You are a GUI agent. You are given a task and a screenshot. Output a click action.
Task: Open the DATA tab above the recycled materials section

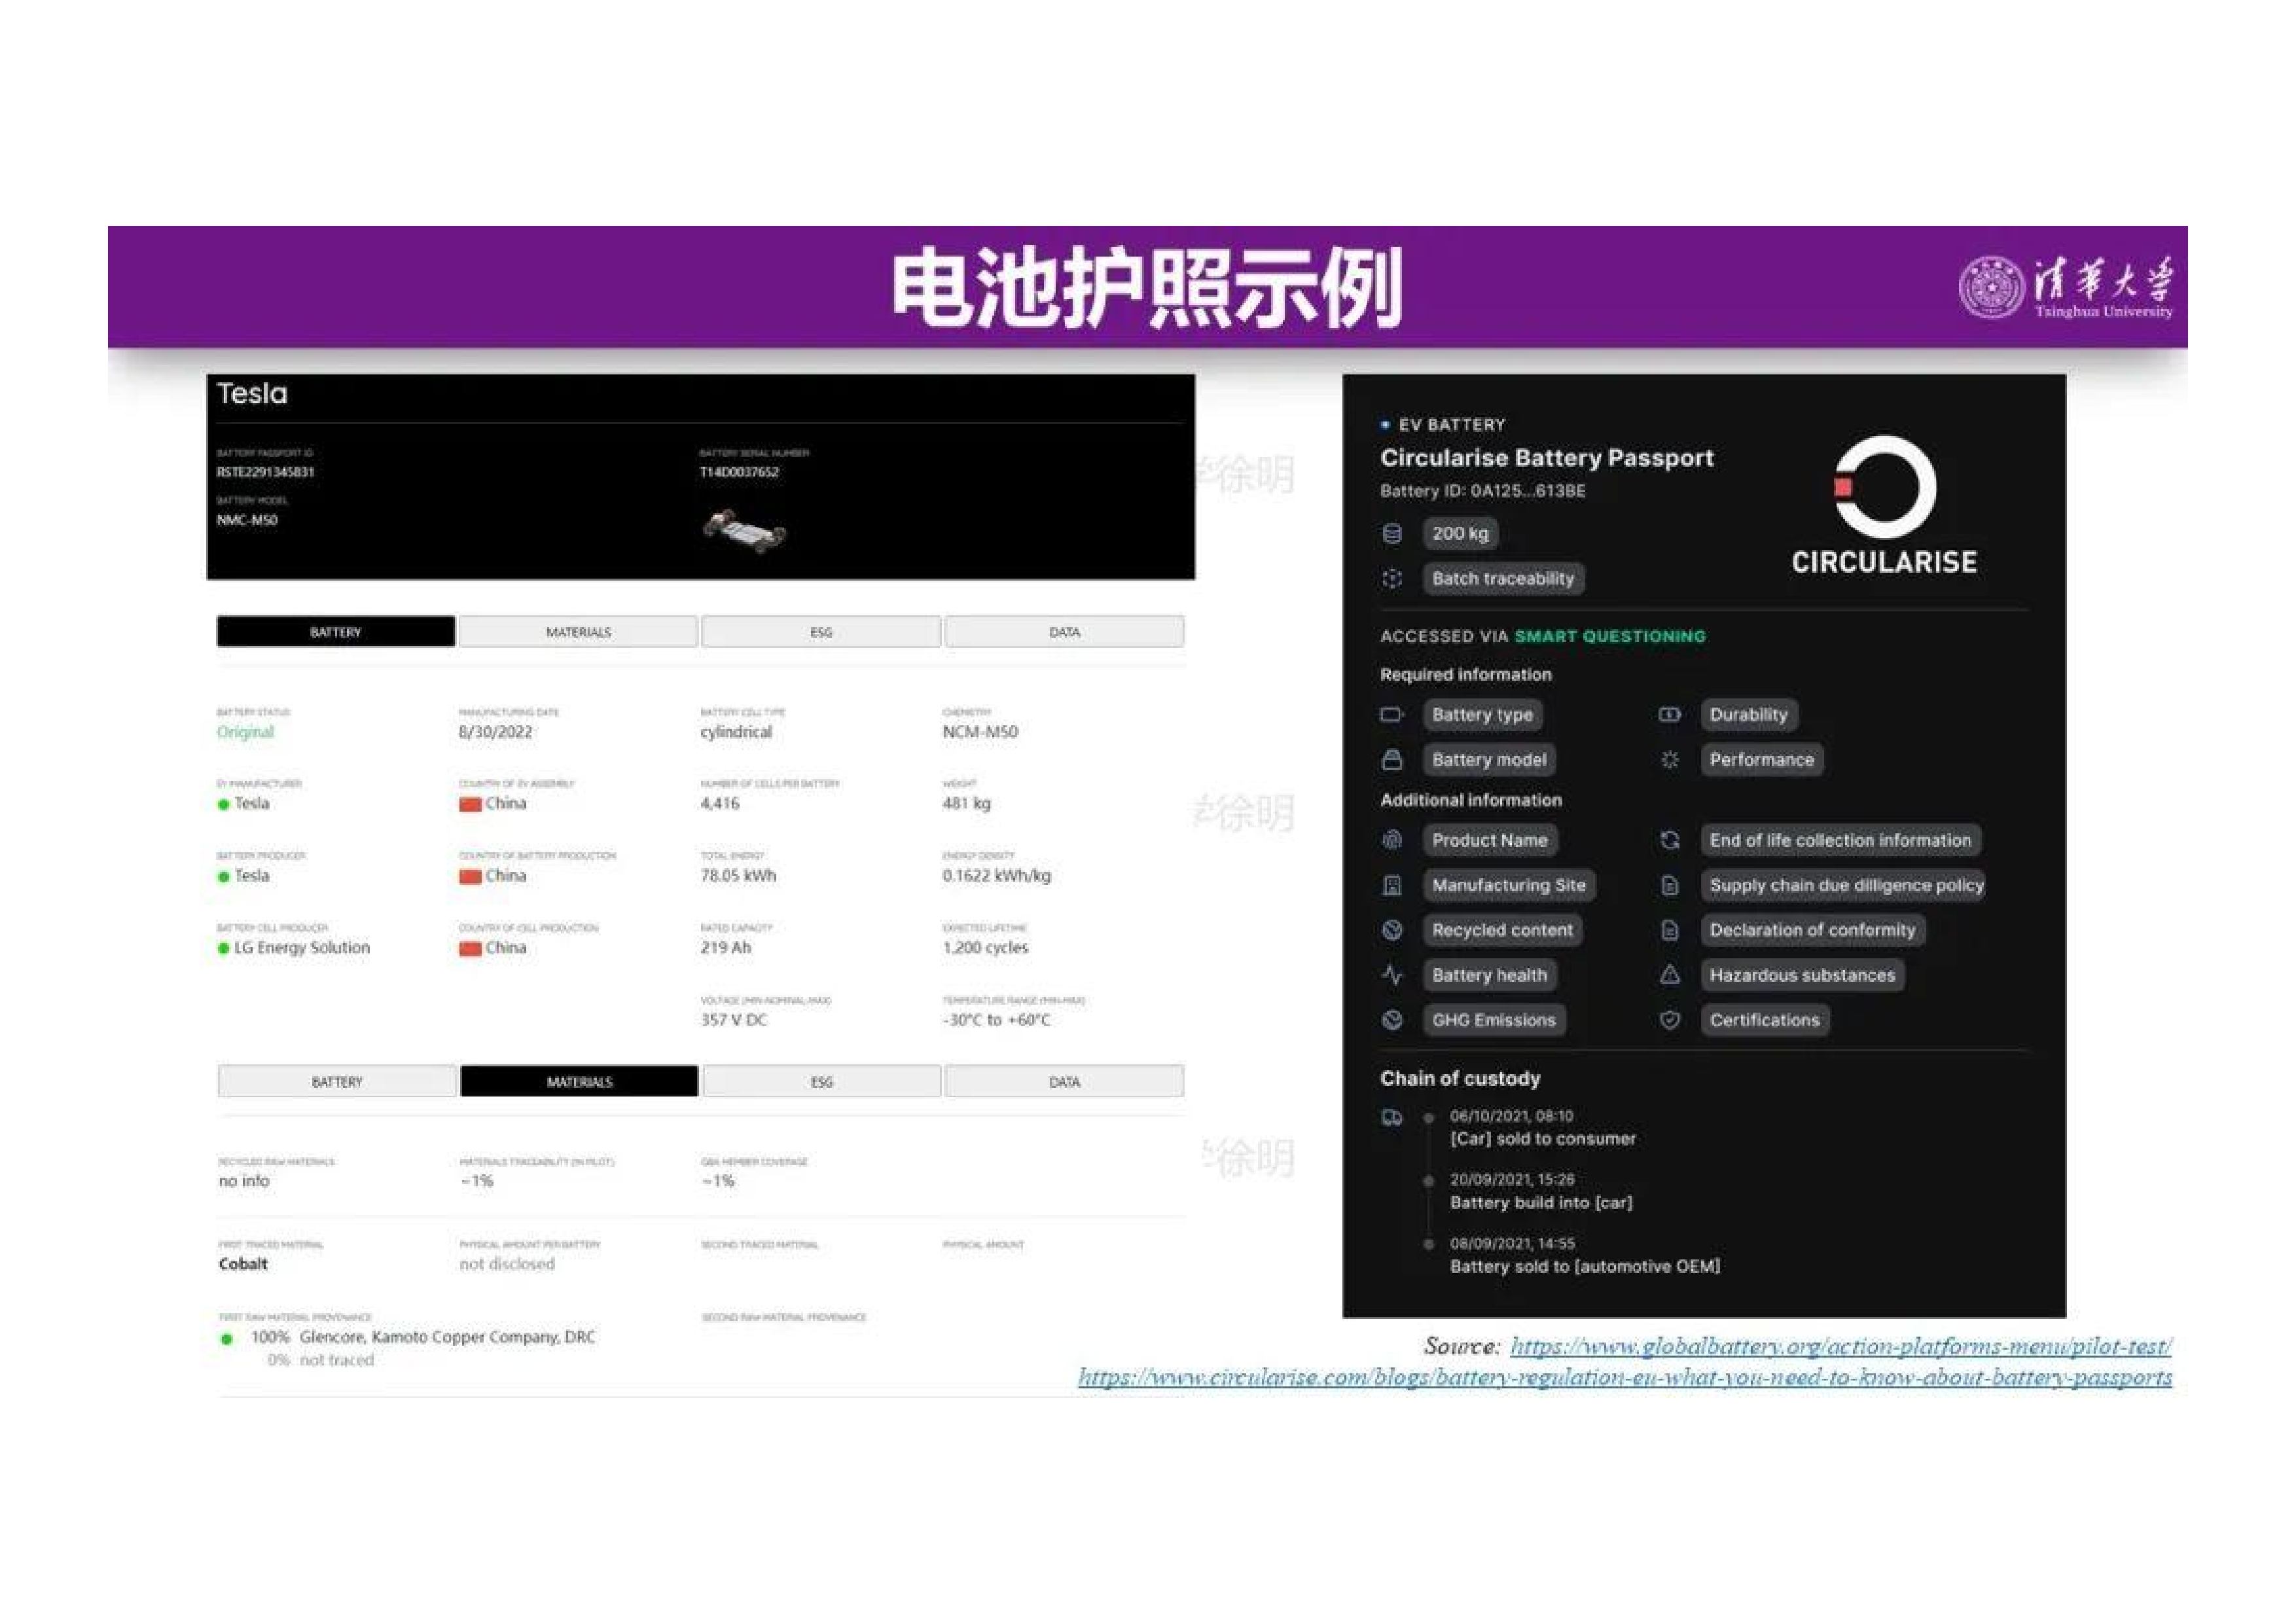1064,1081
